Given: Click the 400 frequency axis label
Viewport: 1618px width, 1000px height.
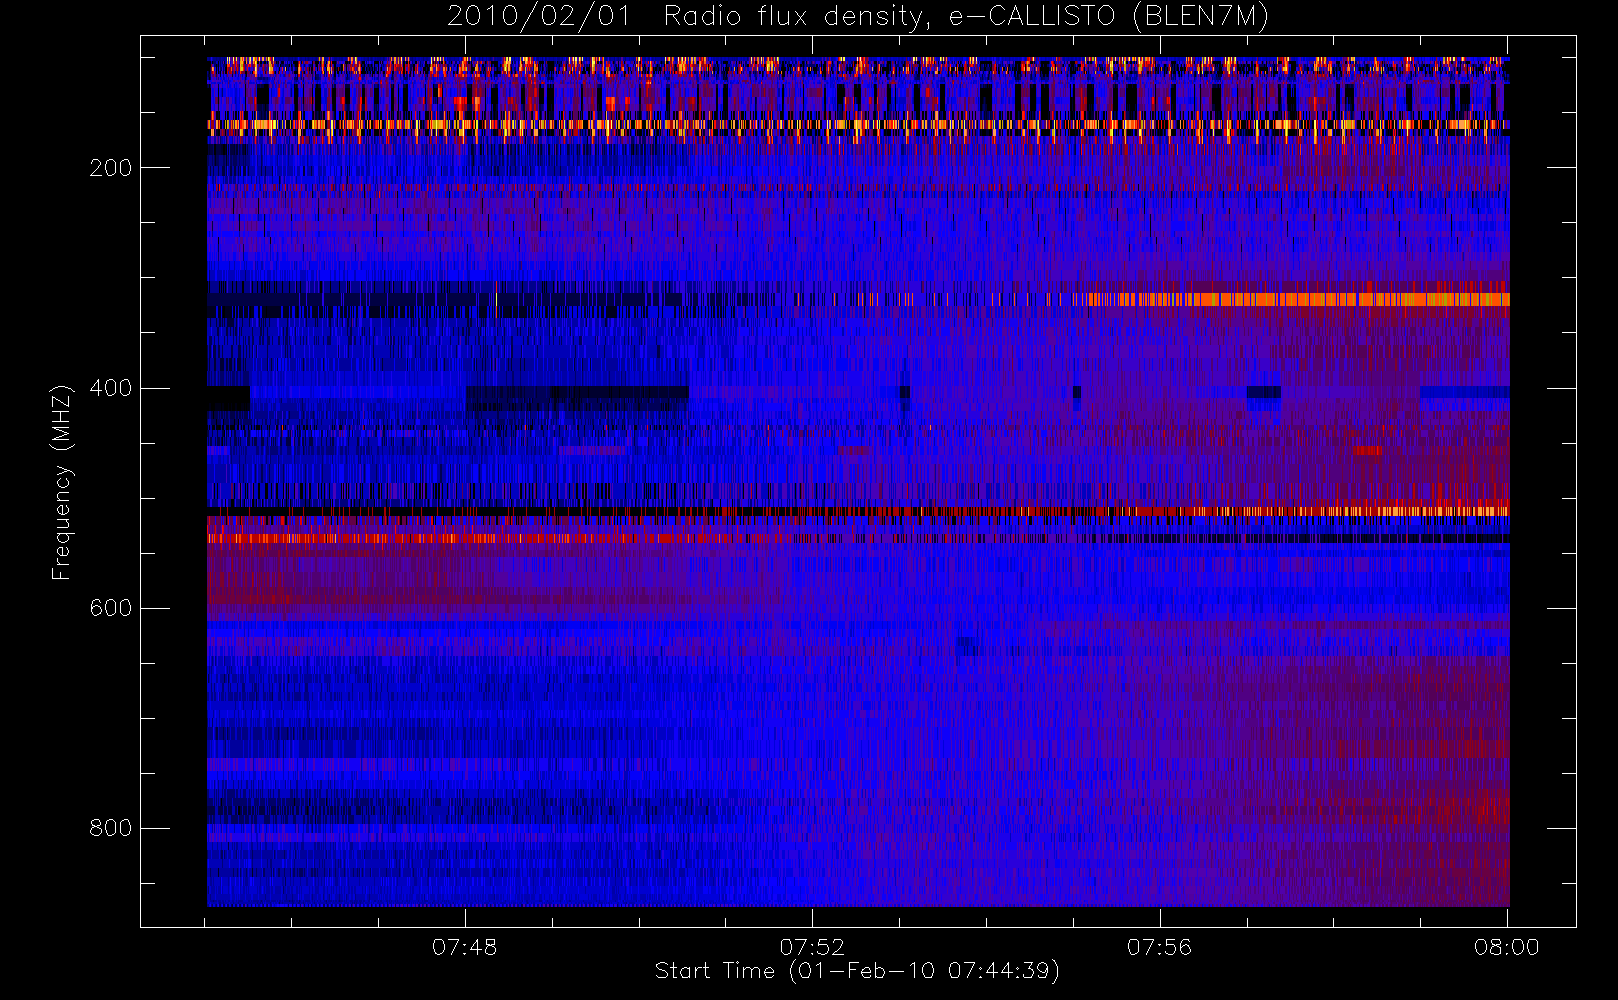Looking at the screenshot, I should pyautogui.click(x=111, y=388).
